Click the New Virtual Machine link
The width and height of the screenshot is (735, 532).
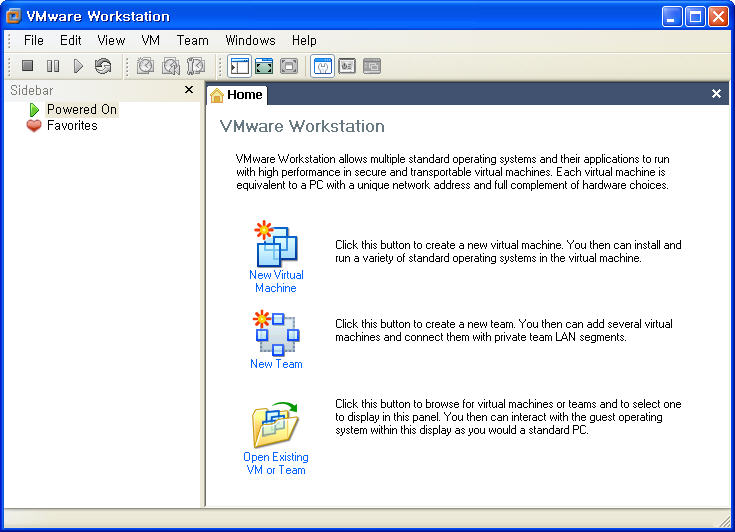[276, 281]
